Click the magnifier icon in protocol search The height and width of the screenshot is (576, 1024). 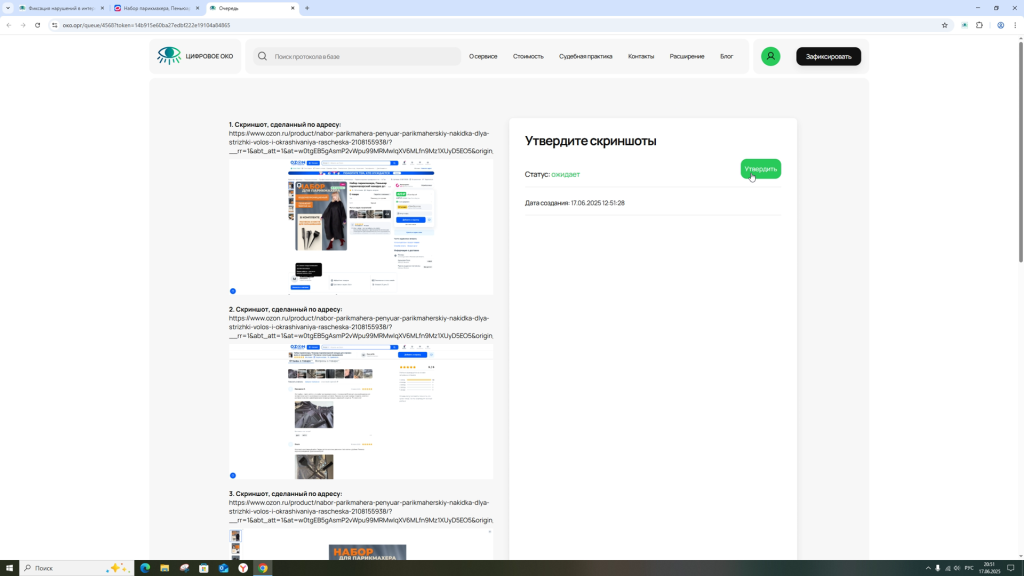262,56
